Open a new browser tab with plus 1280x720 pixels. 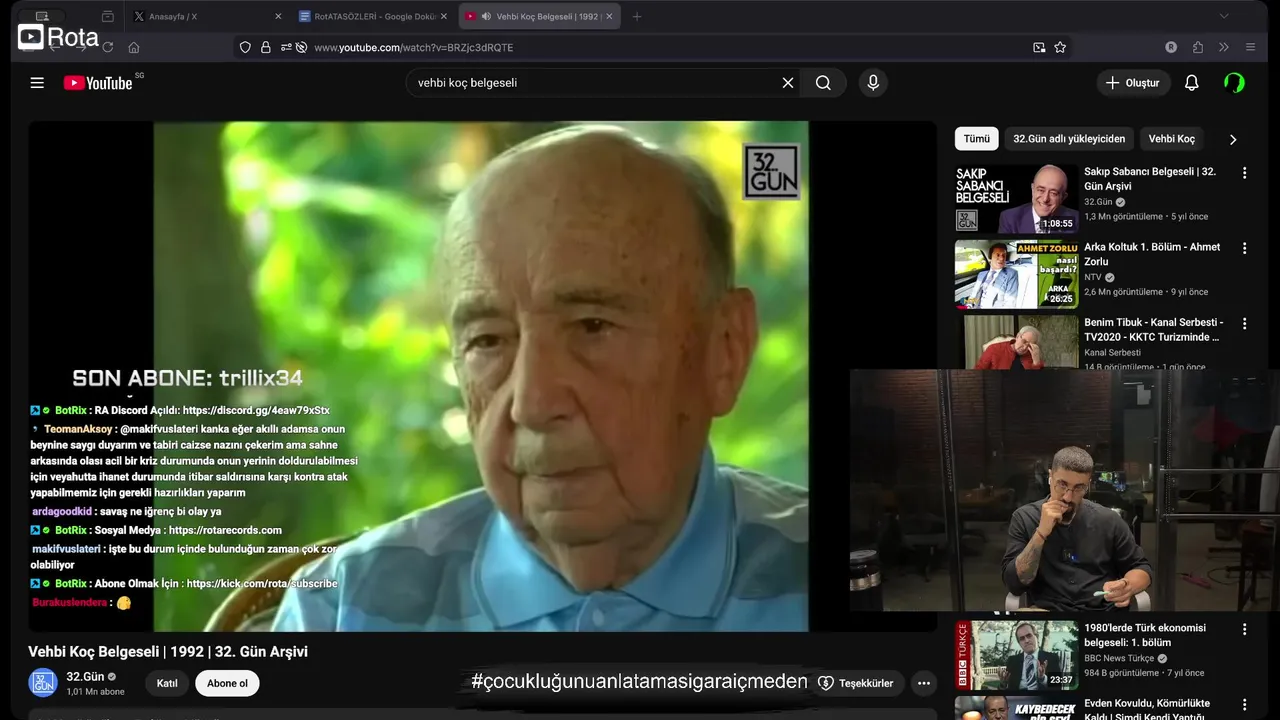(637, 16)
